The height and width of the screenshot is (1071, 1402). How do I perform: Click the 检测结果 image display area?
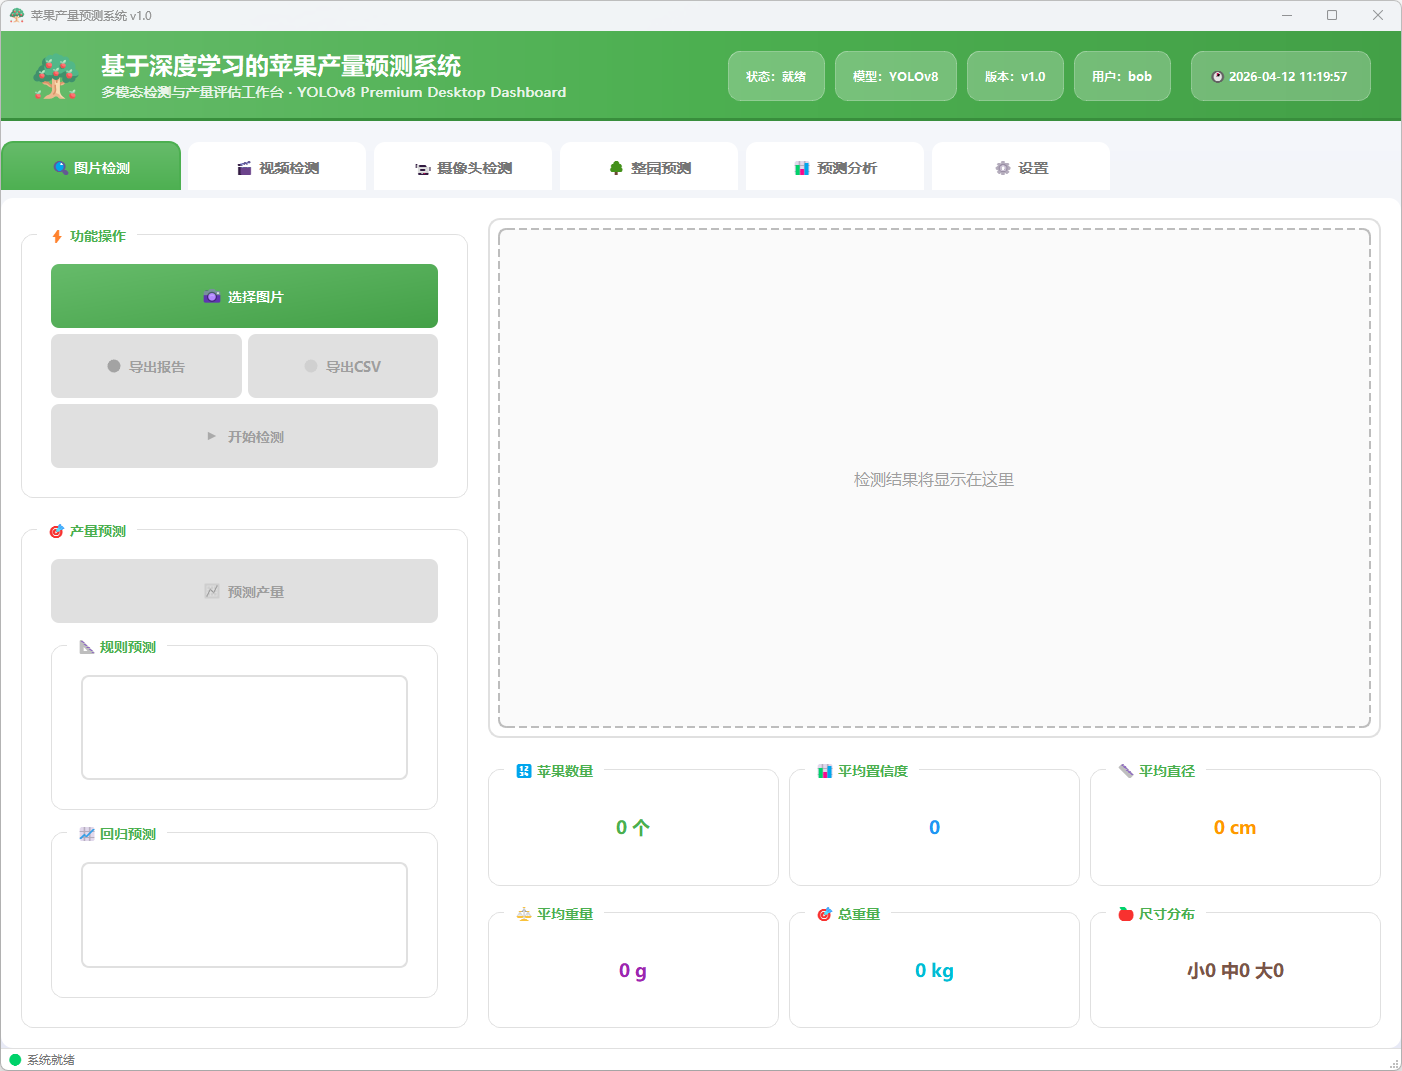click(934, 479)
